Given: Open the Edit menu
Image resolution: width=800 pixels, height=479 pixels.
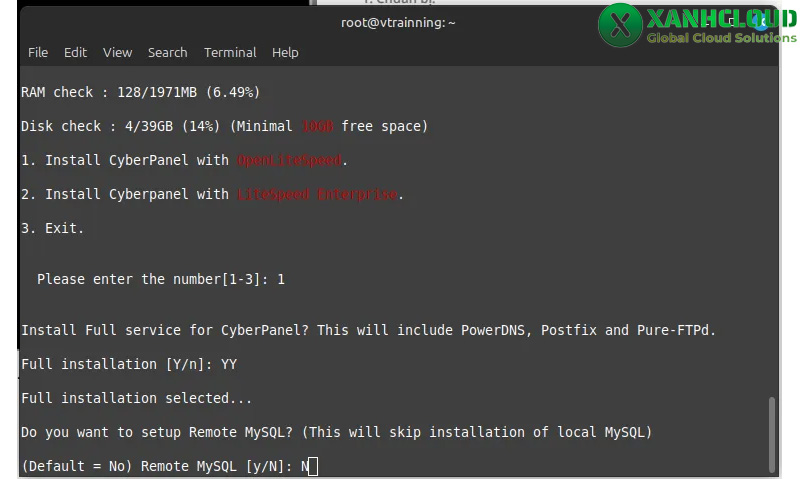Looking at the screenshot, I should pyautogui.click(x=75, y=53).
